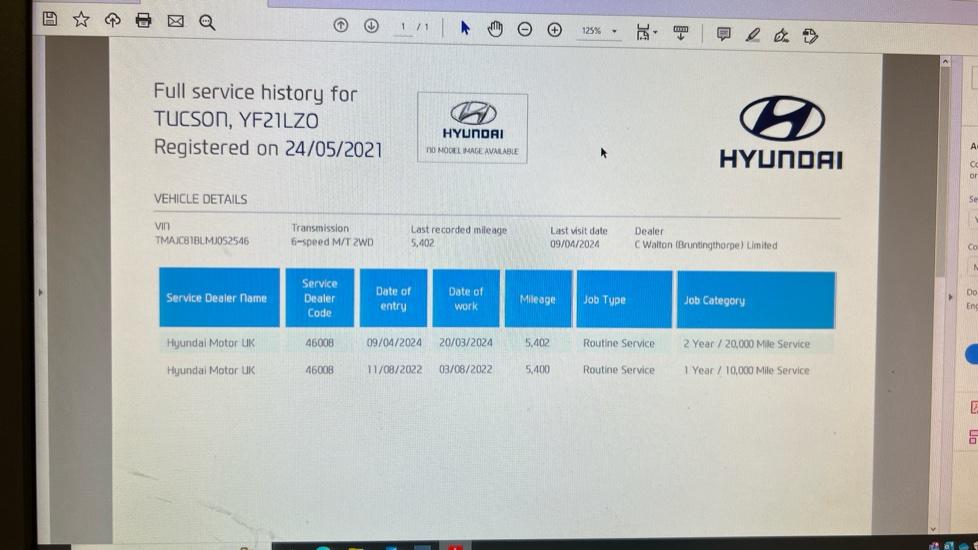The width and height of the screenshot is (978, 550).
Task: Open the fit page options tool
Action: tap(646, 32)
